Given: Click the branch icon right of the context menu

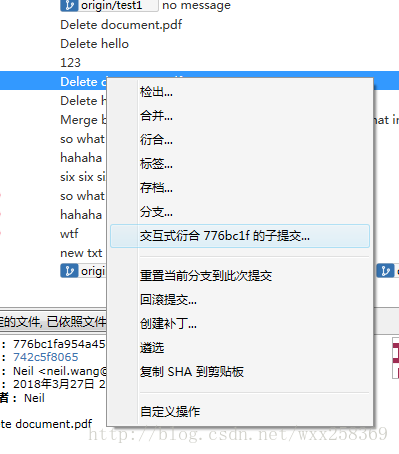Looking at the screenshot, I should tap(385, 271).
